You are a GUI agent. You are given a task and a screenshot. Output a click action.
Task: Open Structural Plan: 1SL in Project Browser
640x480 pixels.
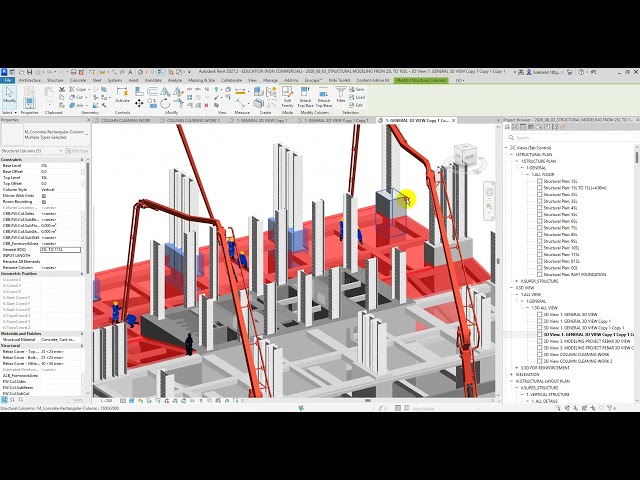(560, 181)
